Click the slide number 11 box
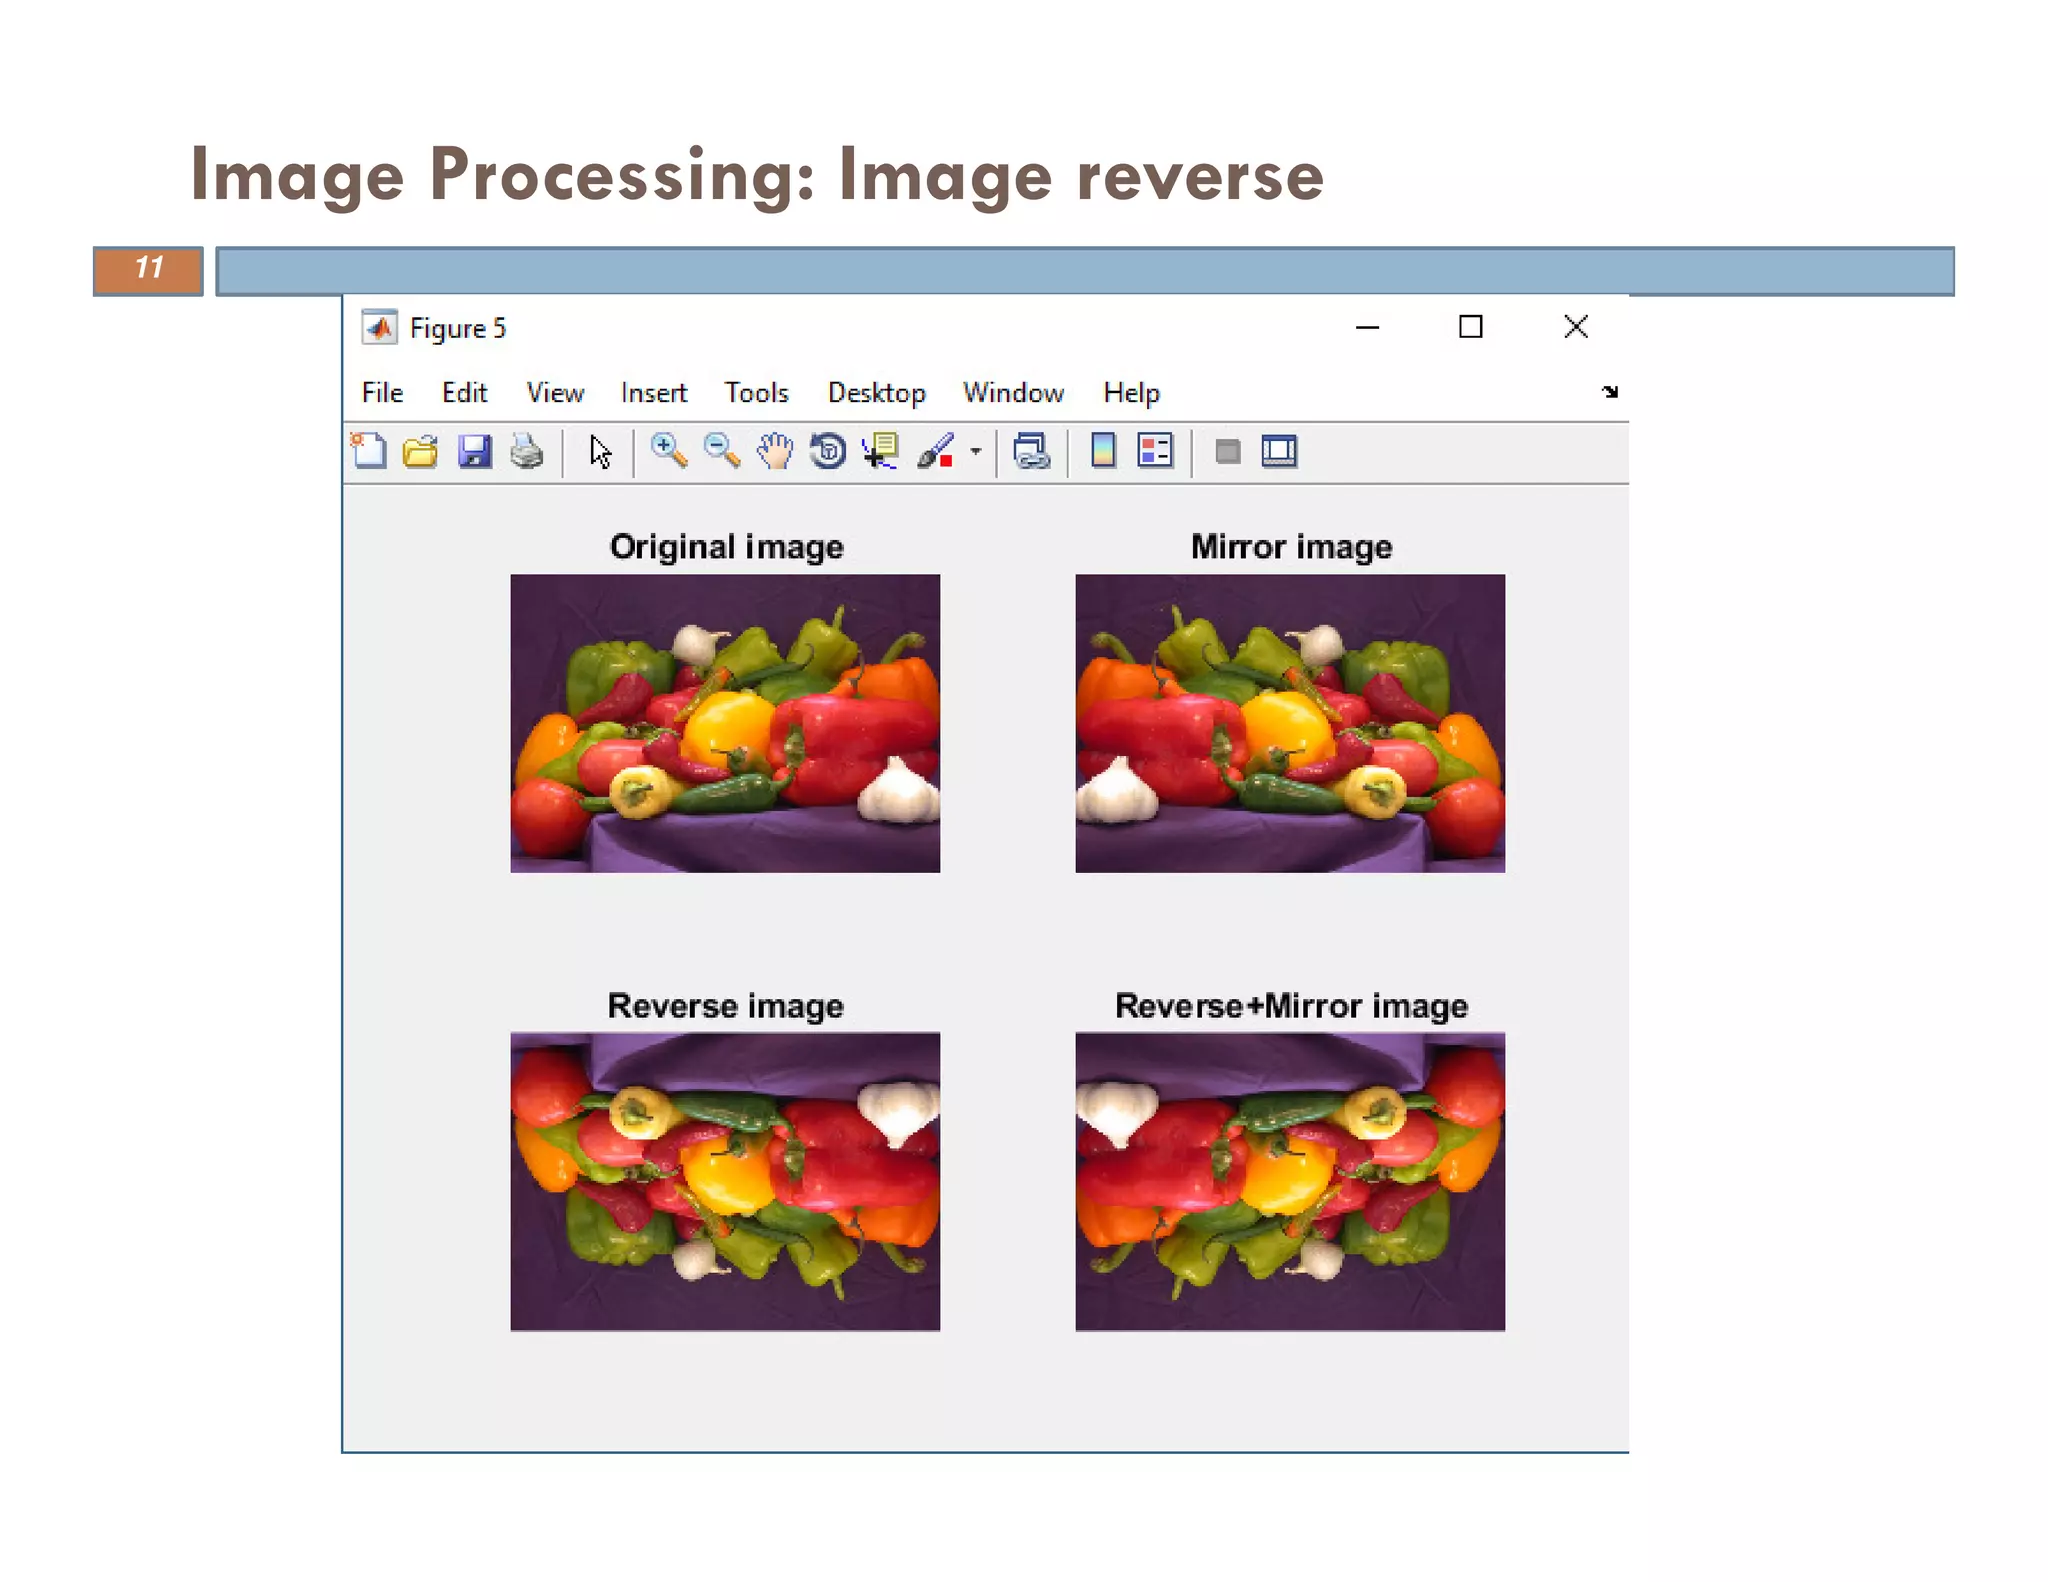2048x1582 pixels. [x=148, y=271]
